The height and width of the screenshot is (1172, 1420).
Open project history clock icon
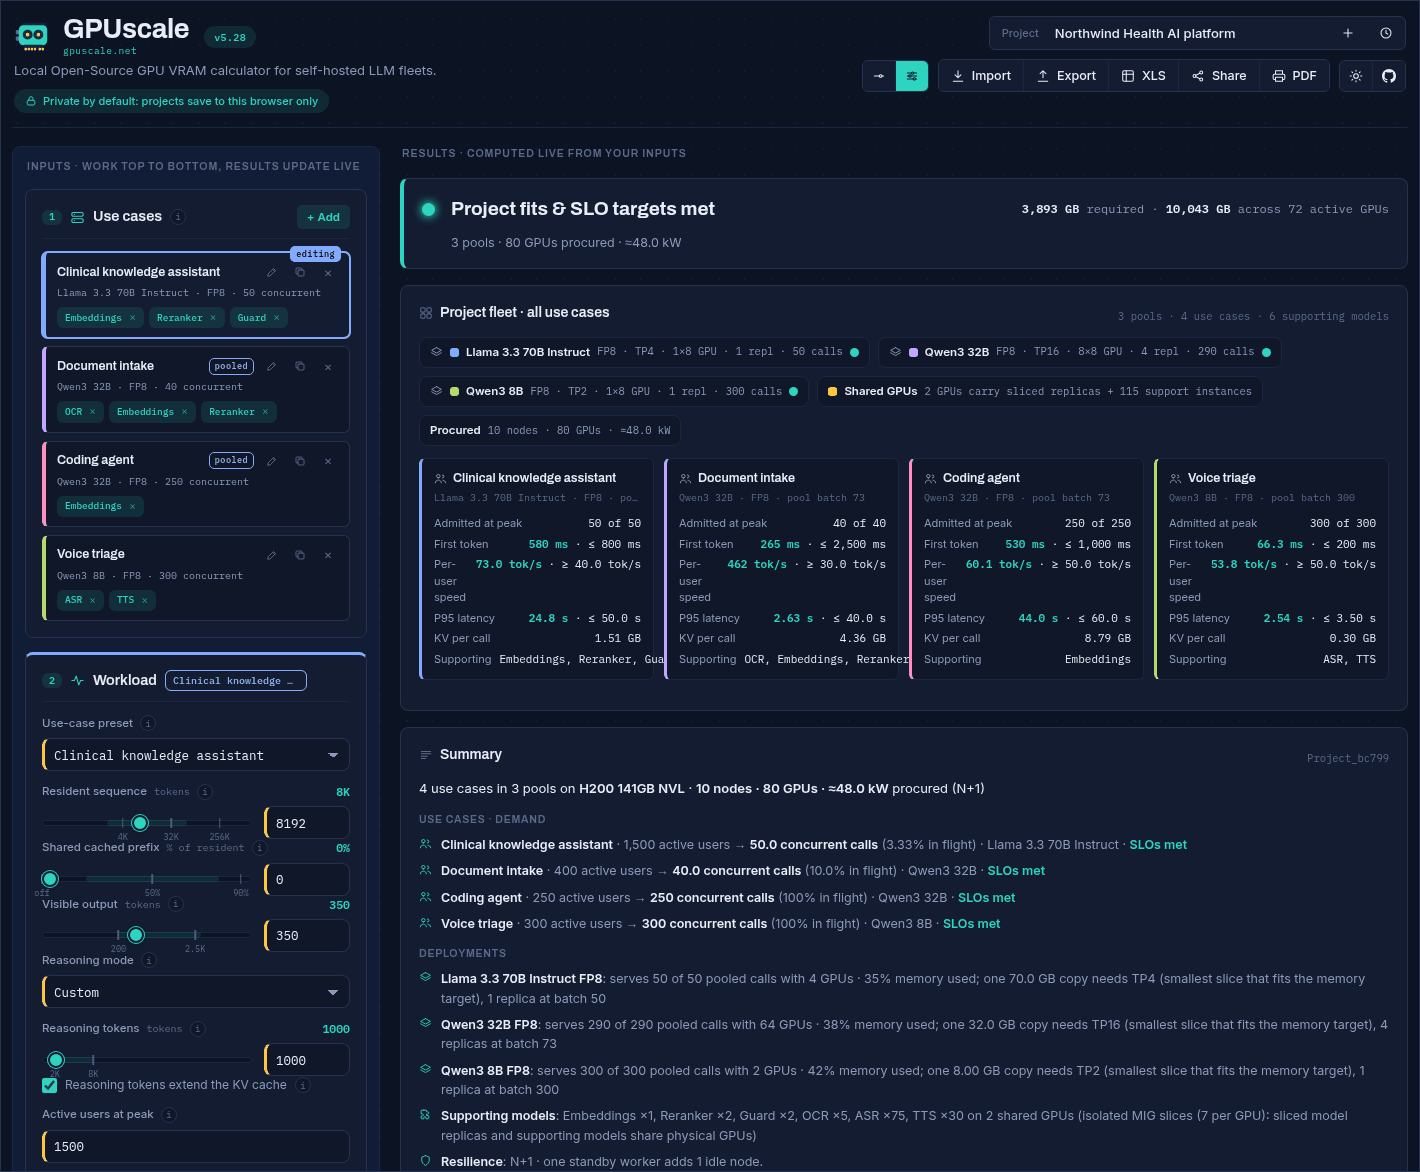coord(1386,33)
